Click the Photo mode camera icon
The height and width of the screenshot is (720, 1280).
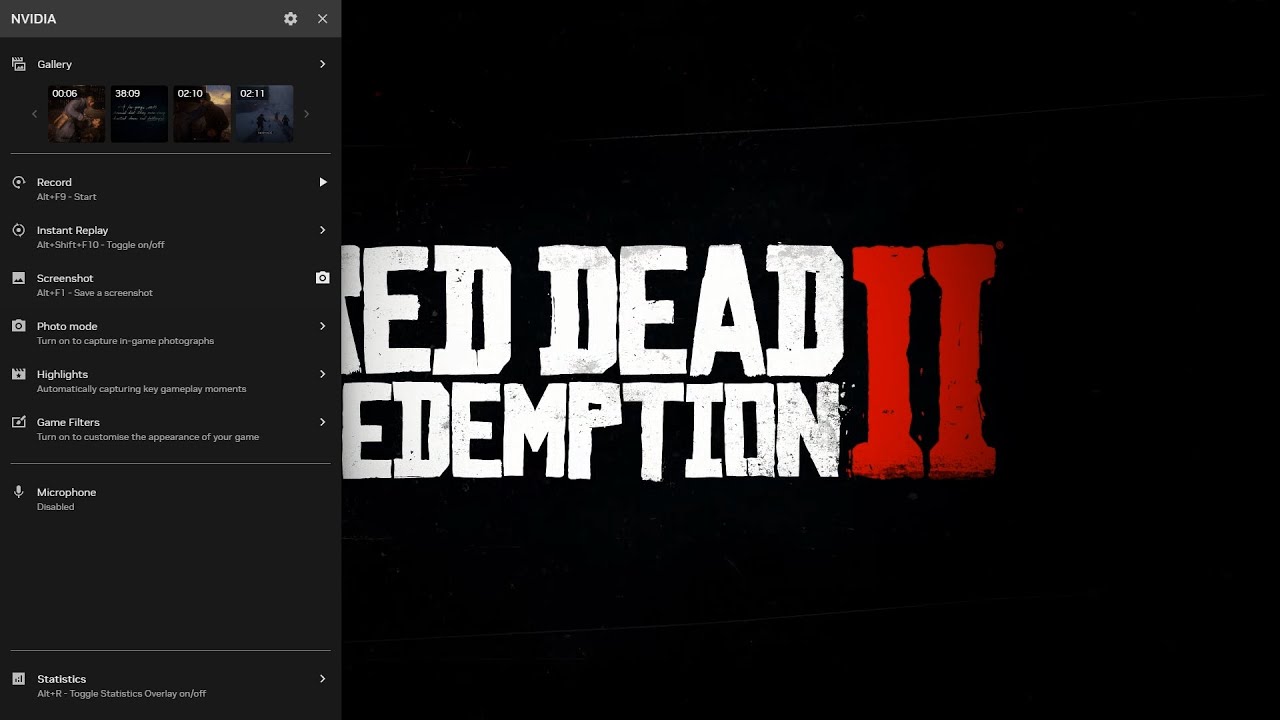[x=18, y=326]
